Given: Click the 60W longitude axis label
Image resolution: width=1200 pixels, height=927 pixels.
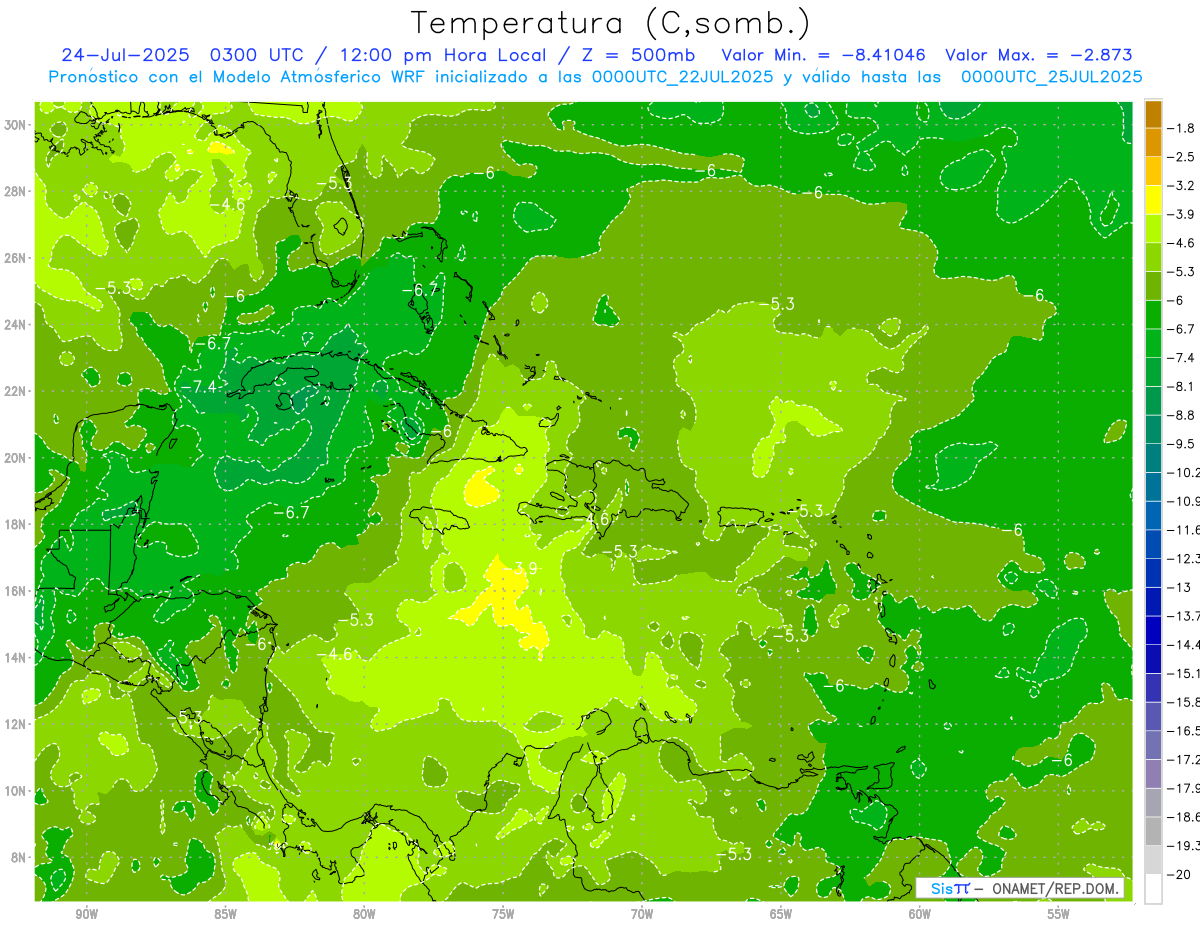Looking at the screenshot, I should [x=920, y=914].
